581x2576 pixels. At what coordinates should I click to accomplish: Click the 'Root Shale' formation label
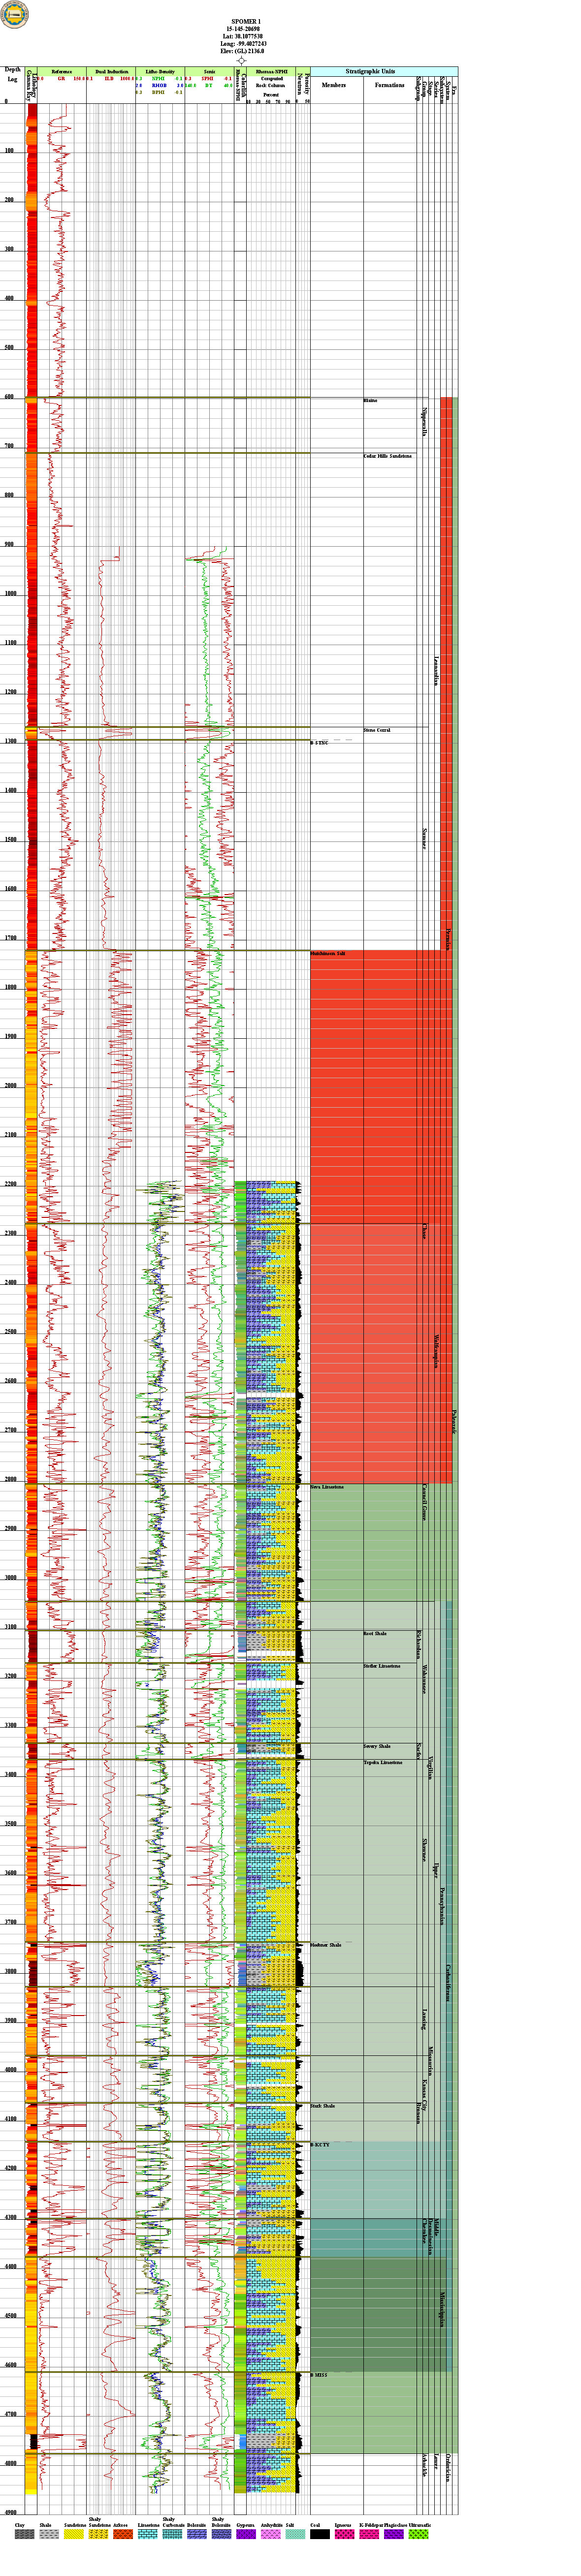pos(375,1634)
